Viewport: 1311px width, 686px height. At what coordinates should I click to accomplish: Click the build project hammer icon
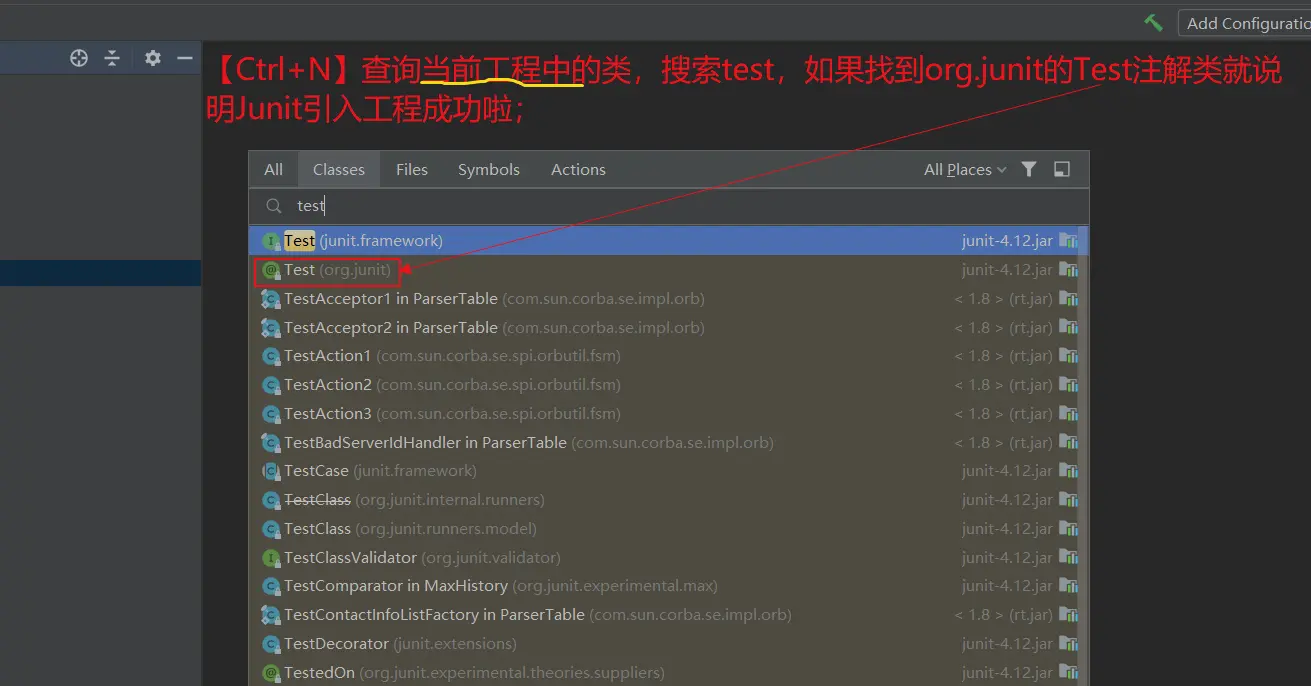(x=1154, y=22)
